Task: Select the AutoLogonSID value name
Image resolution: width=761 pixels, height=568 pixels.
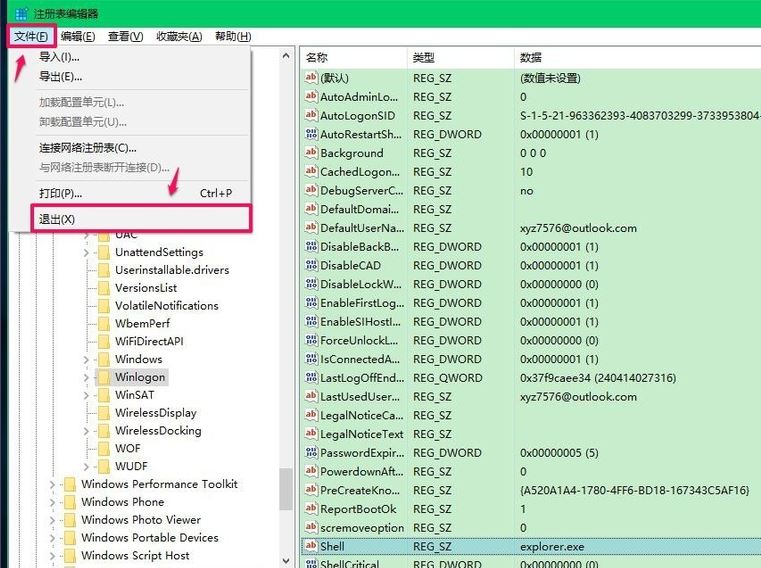Action: tap(357, 116)
